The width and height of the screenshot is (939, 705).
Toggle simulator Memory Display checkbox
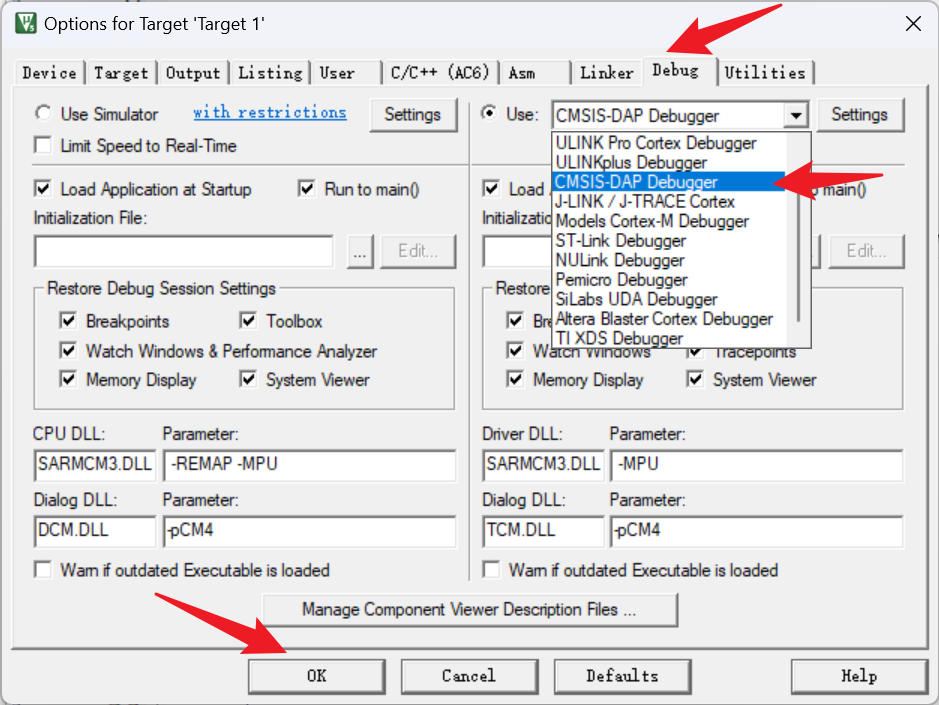(68, 379)
